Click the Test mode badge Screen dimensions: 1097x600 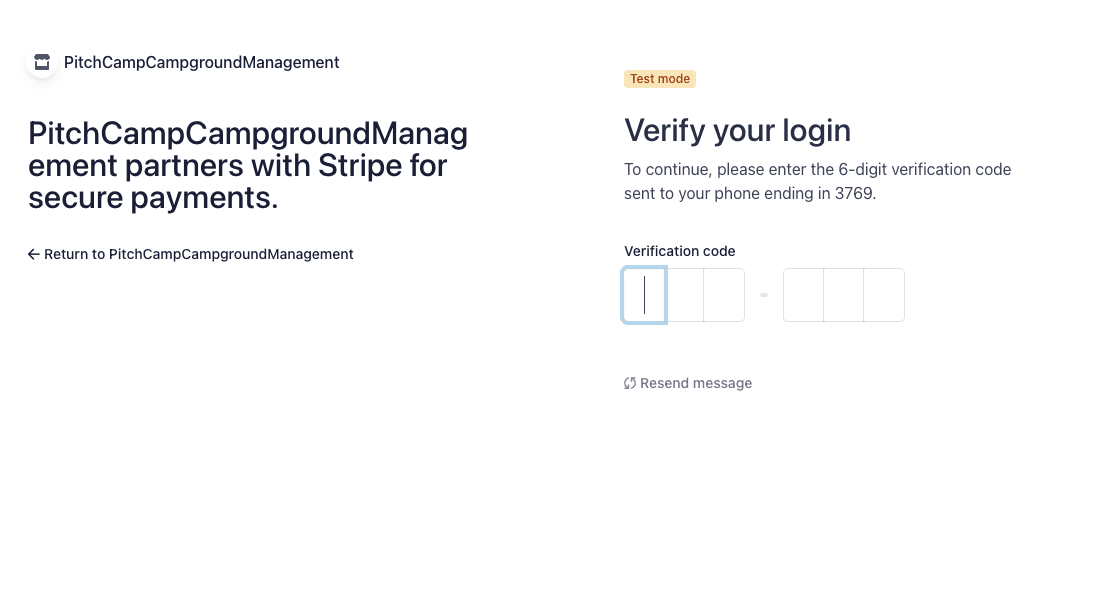(x=660, y=79)
